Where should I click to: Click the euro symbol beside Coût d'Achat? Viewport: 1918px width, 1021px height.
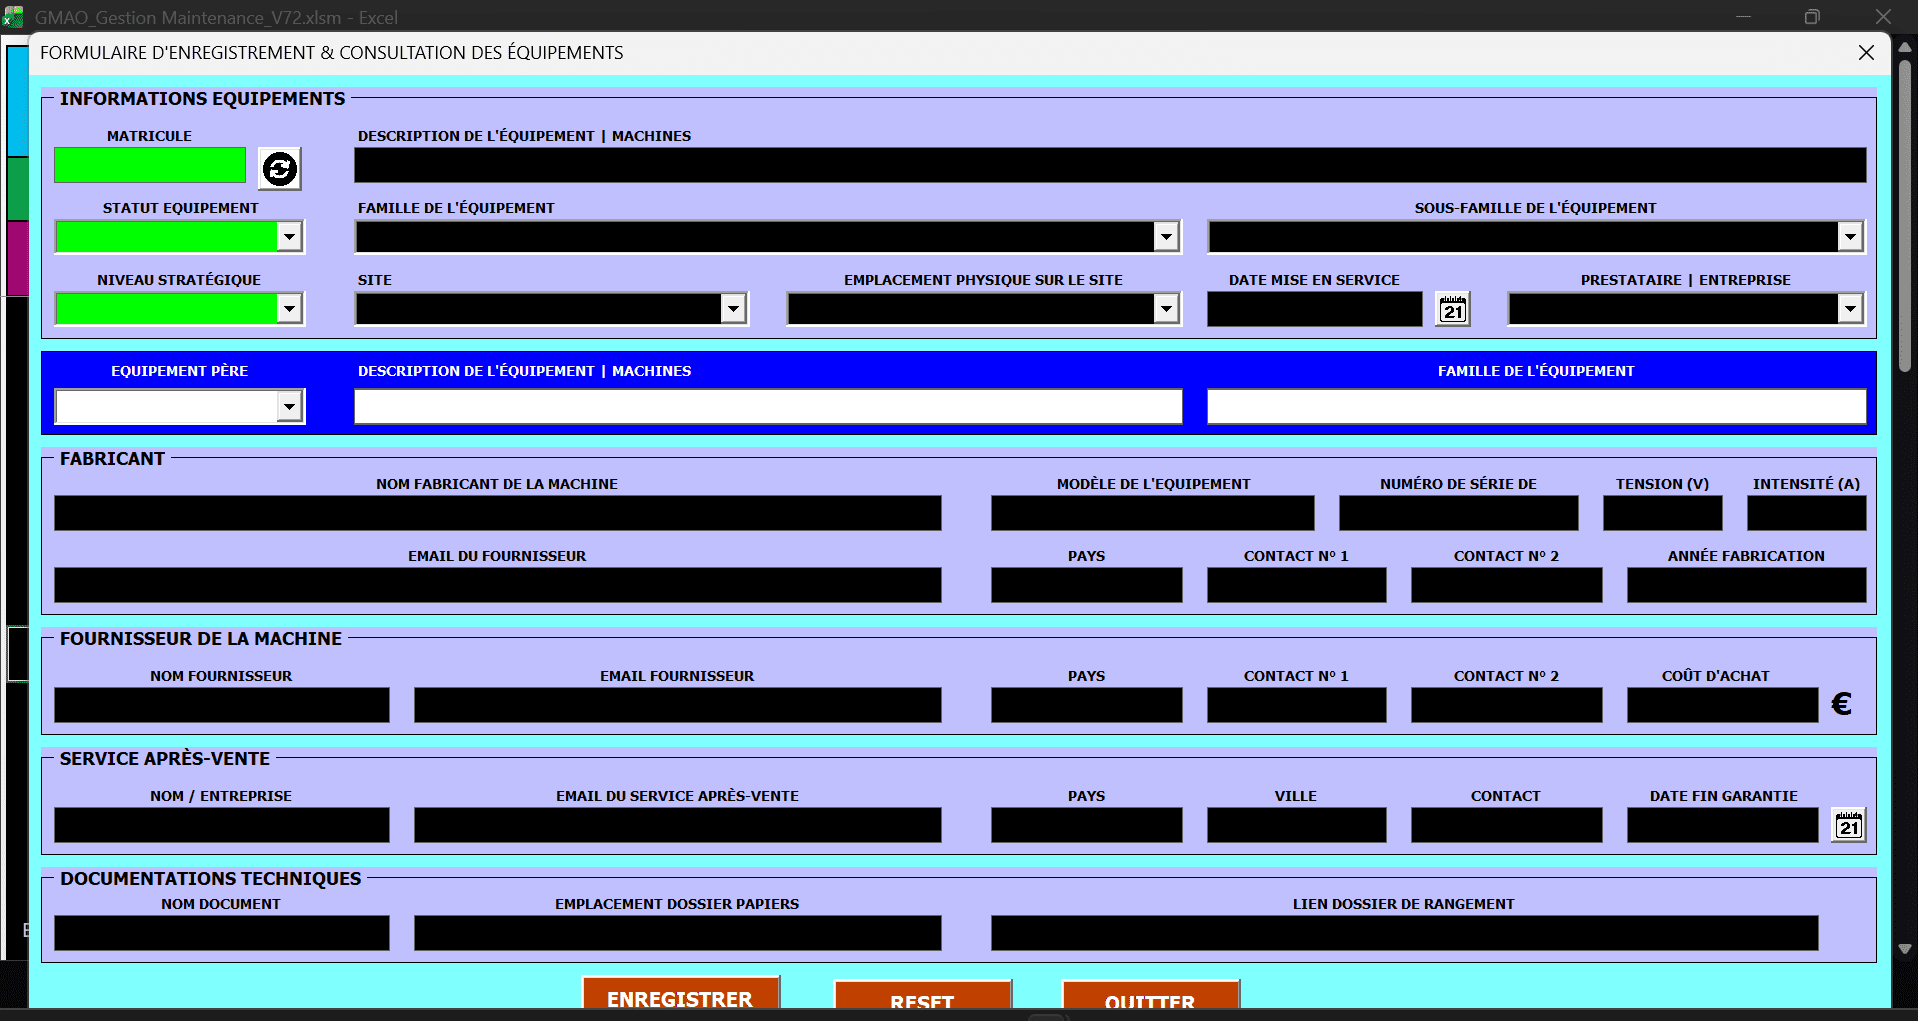[x=1841, y=704]
